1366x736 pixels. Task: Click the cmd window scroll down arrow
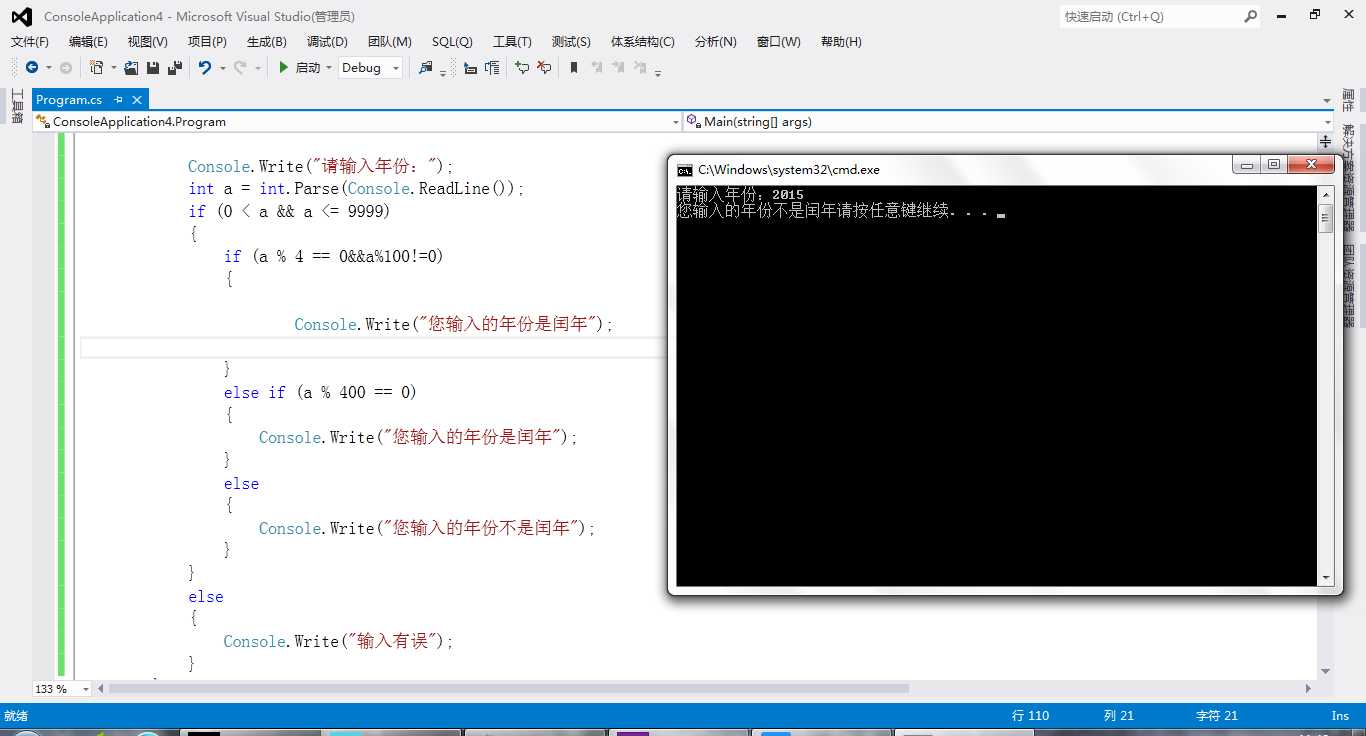(1326, 578)
